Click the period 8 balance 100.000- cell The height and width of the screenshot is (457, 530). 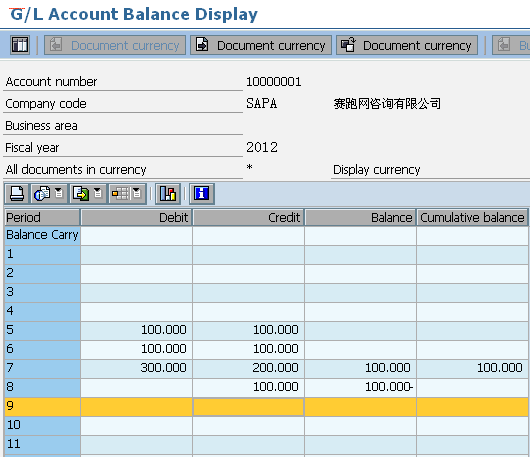pos(360,387)
